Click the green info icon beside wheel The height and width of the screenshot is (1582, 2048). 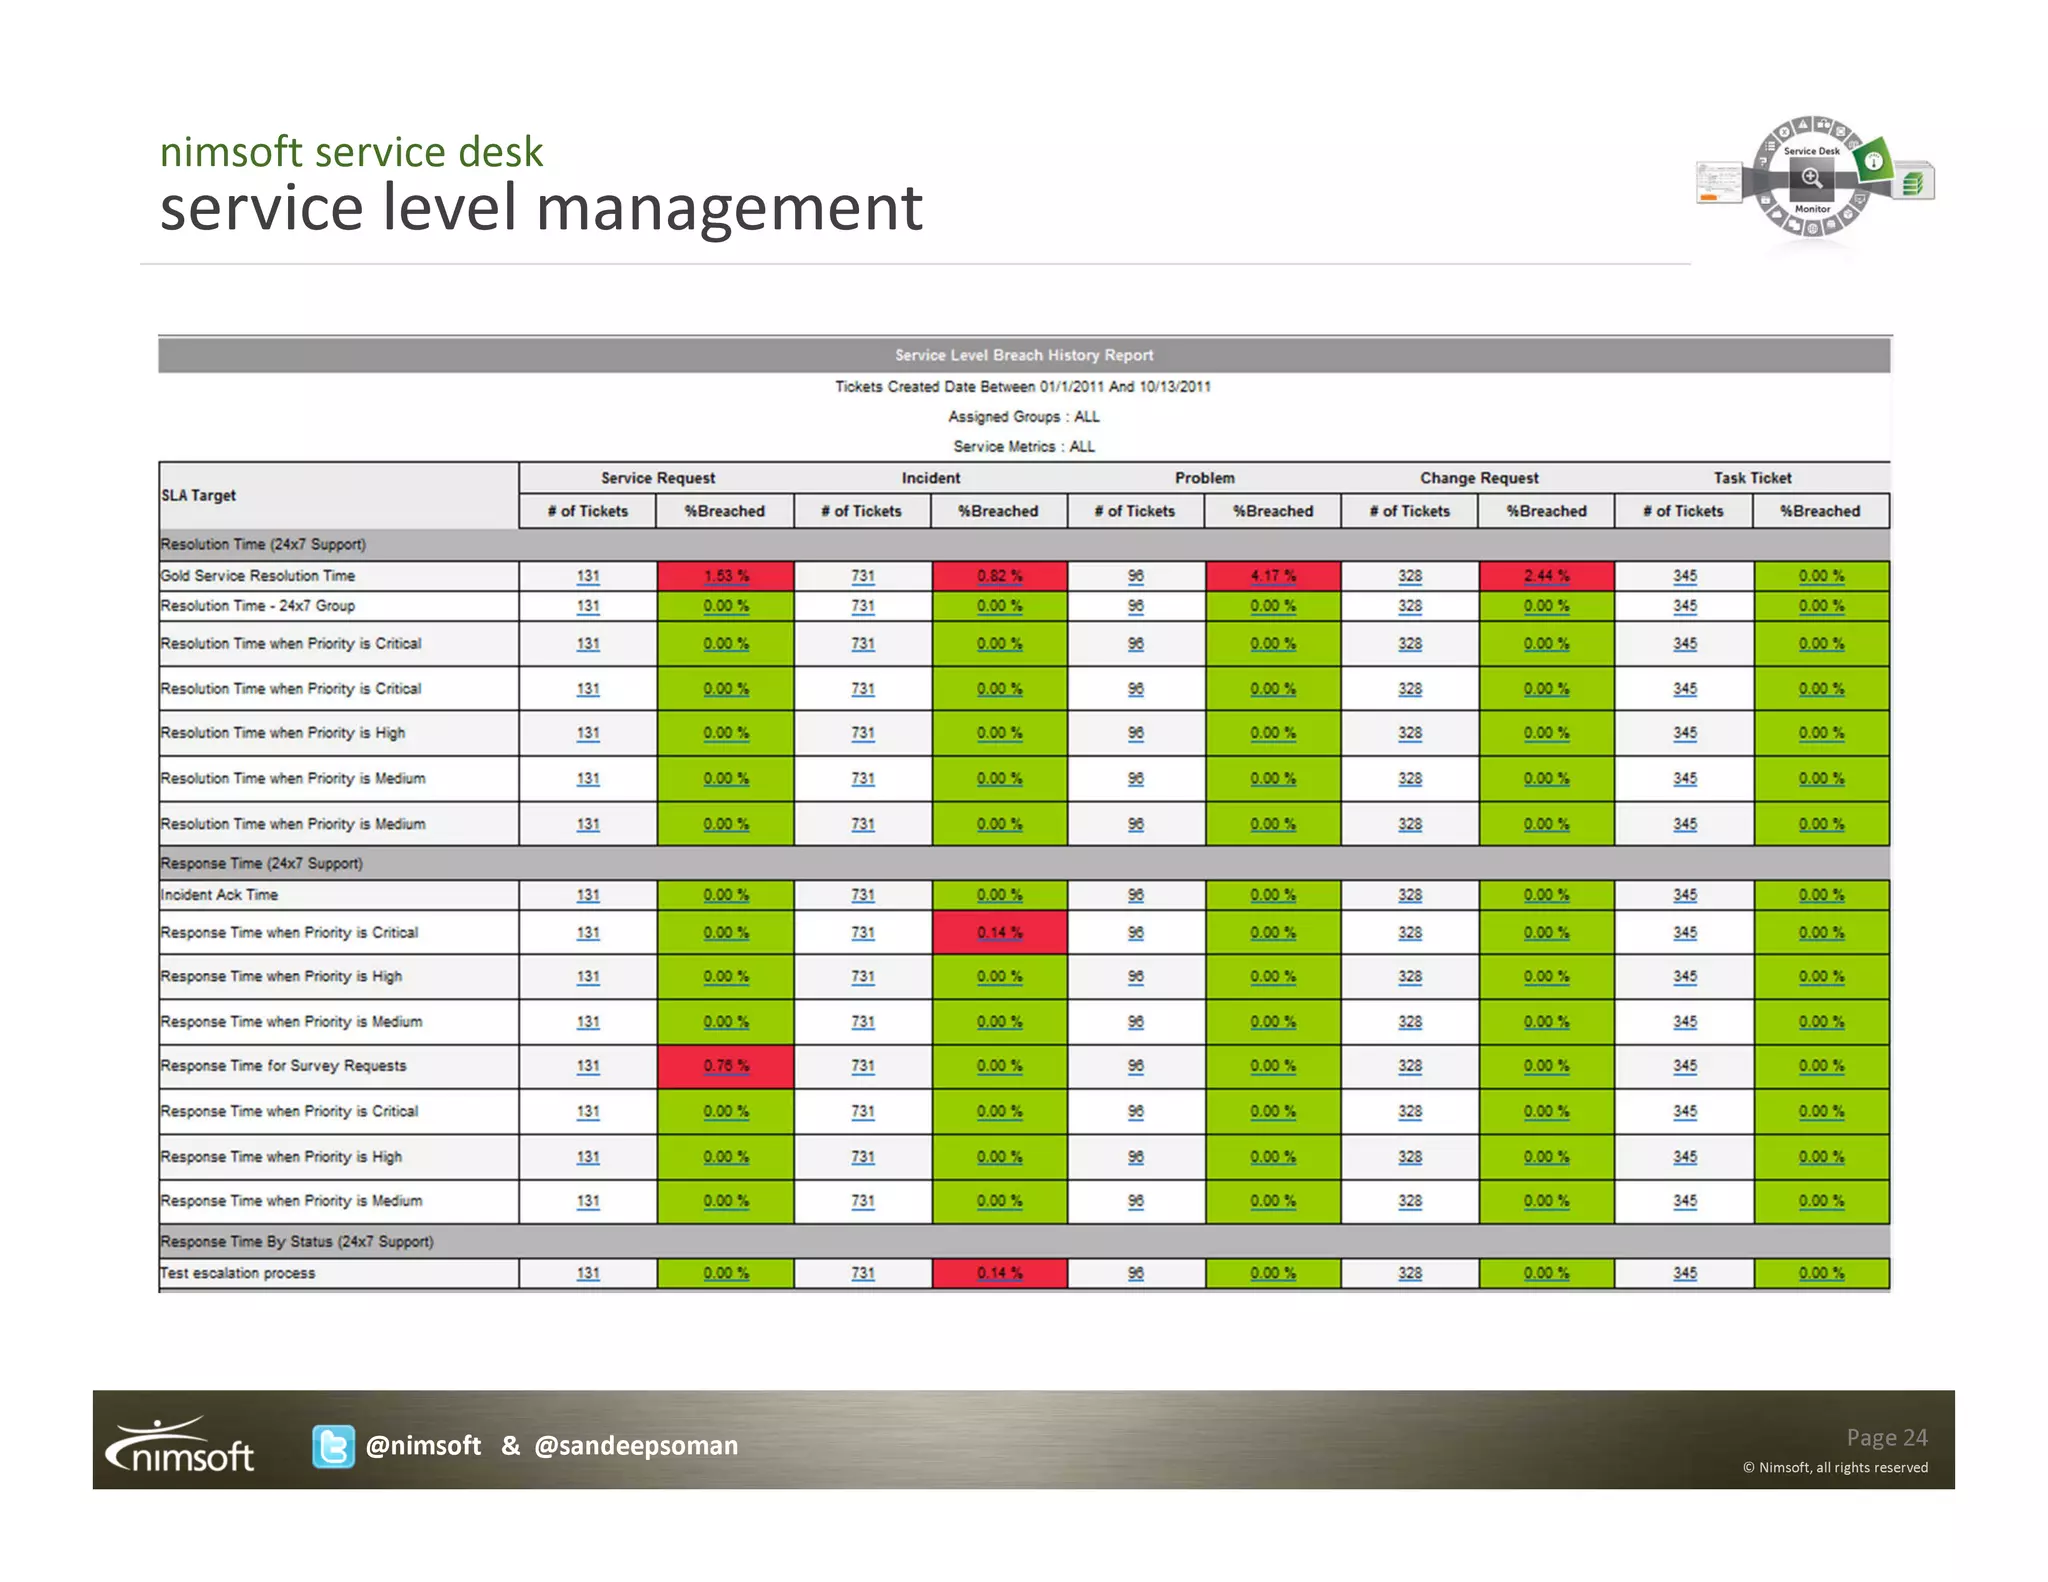[x=1873, y=160]
